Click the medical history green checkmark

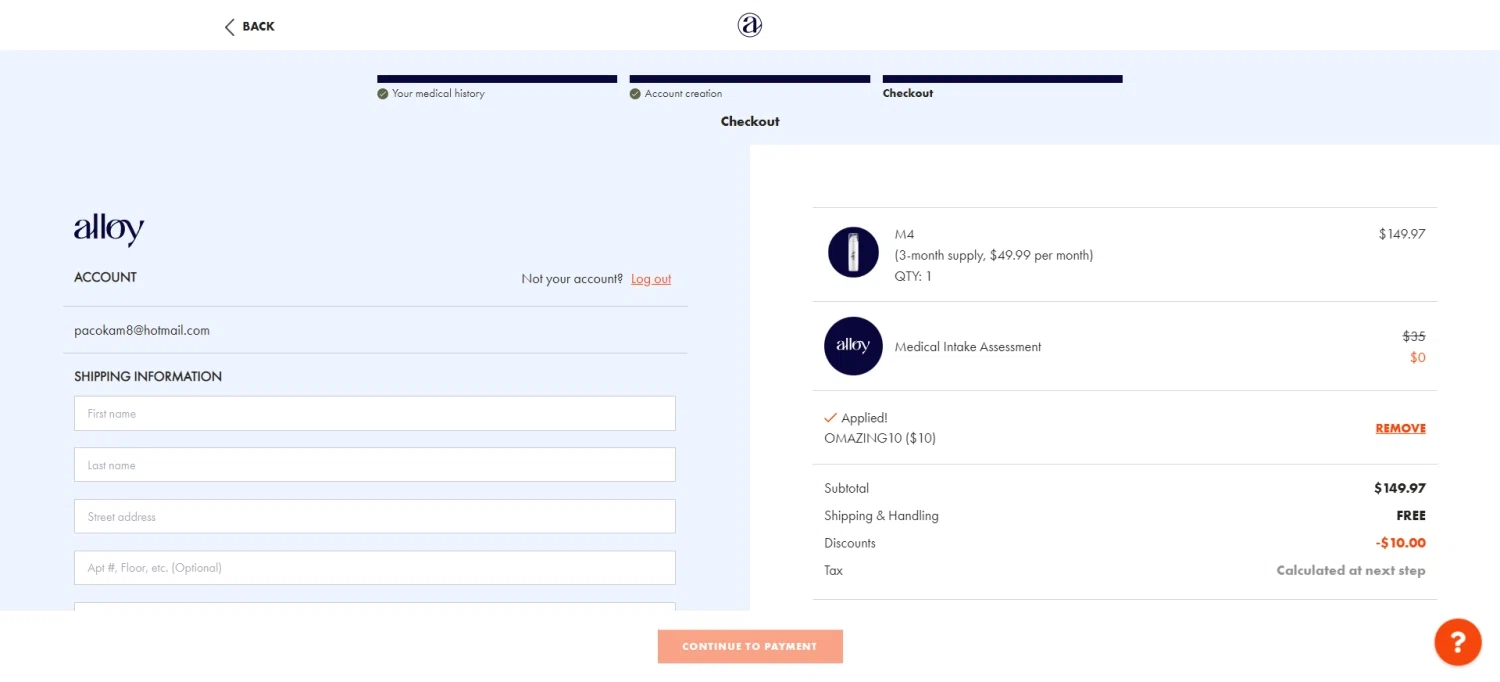pos(382,94)
